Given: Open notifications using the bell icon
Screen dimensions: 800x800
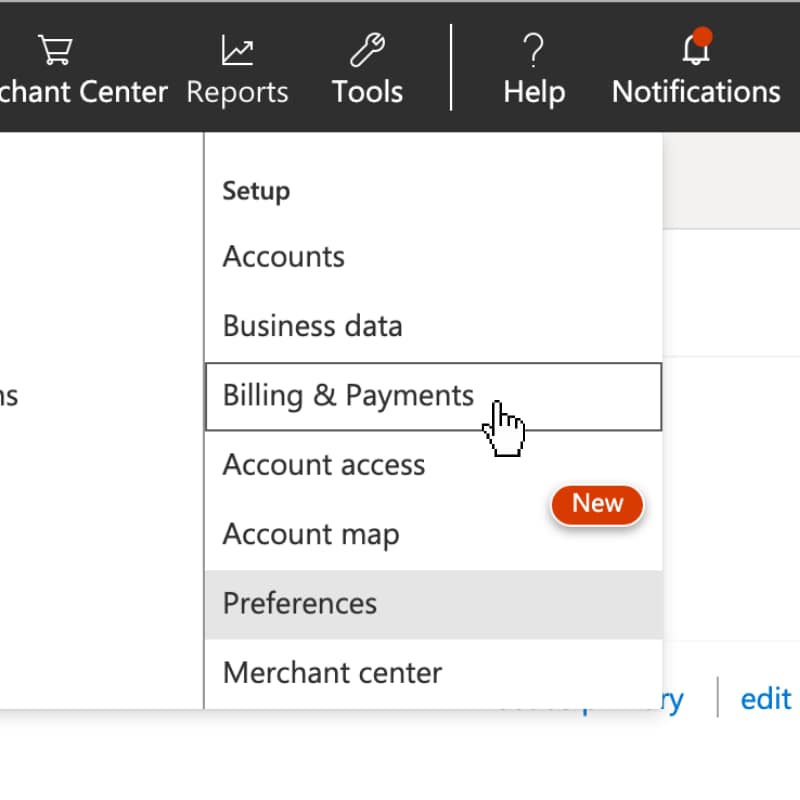Looking at the screenshot, I should coord(695,50).
